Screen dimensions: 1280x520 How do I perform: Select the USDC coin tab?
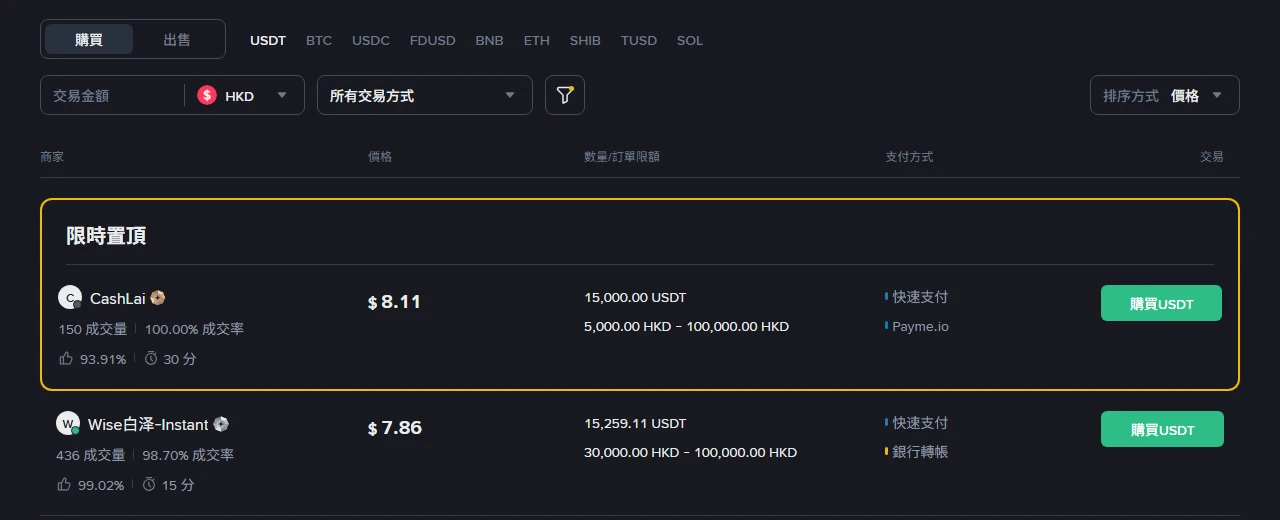click(x=371, y=41)
